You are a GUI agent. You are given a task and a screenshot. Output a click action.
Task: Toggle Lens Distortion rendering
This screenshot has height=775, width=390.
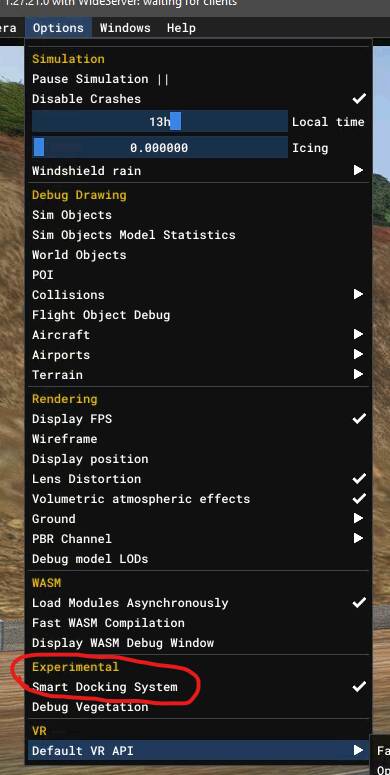click(x=199, y=478)
